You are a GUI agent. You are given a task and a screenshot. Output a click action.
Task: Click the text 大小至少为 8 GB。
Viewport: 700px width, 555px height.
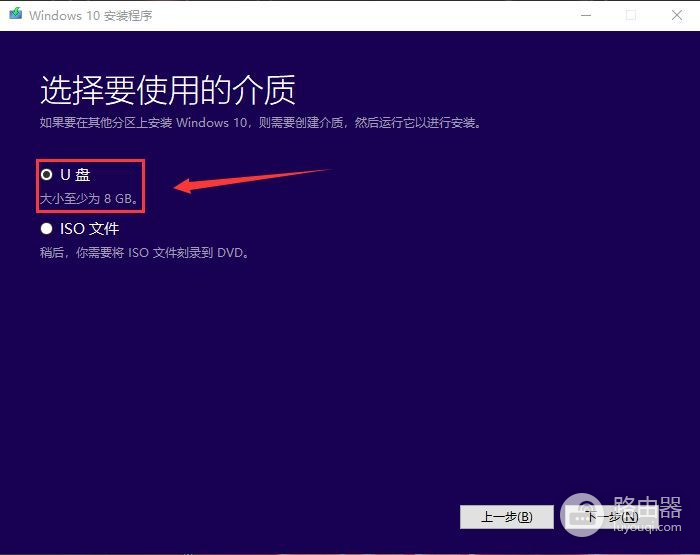[89, 198]
